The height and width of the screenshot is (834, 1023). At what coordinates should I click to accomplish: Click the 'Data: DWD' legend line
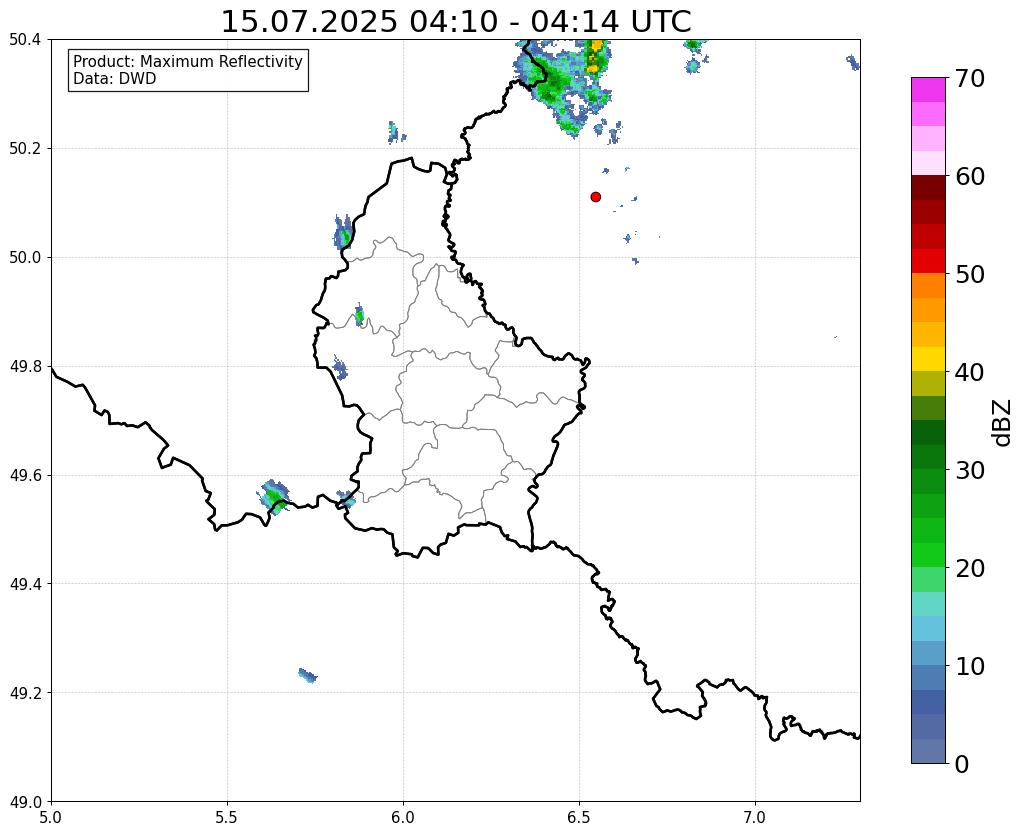115,79
